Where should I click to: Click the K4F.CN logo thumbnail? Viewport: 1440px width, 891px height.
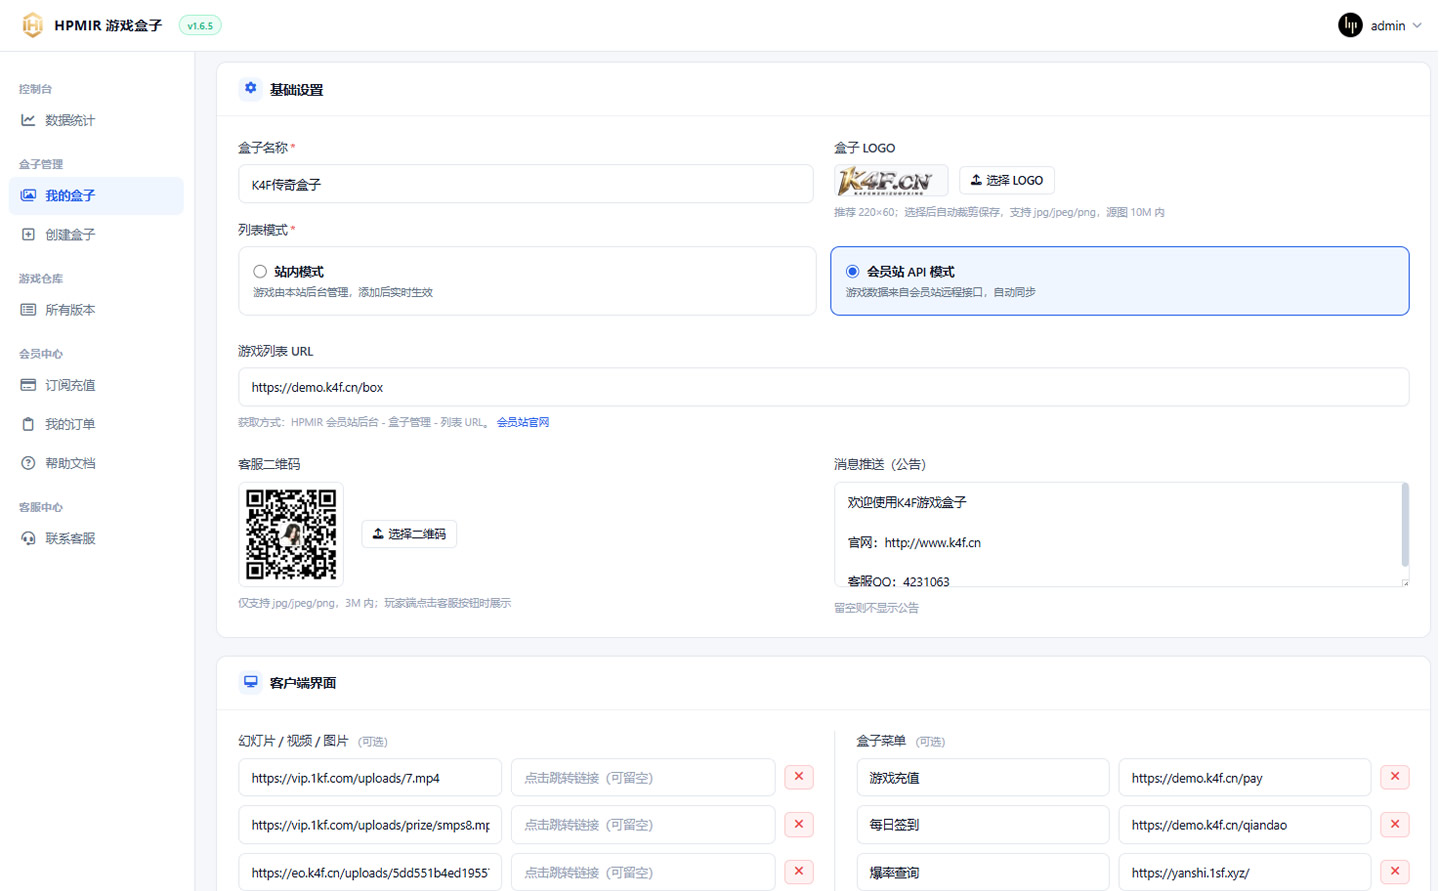pyautogui.click(x=891, y=181)
